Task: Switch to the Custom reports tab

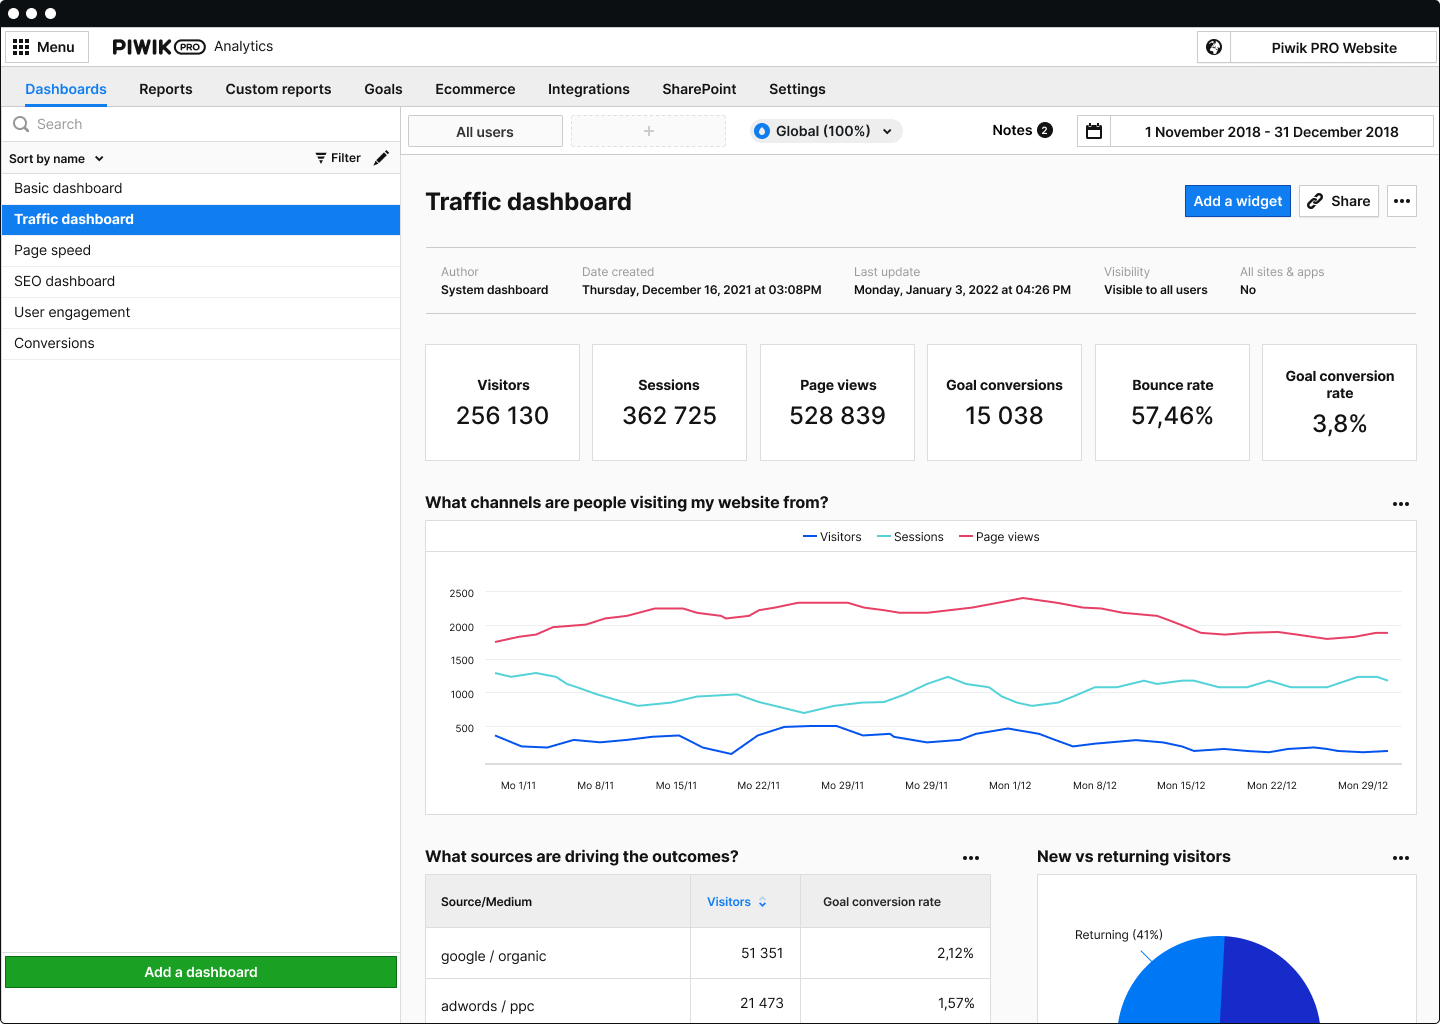Action: point(278,89)
